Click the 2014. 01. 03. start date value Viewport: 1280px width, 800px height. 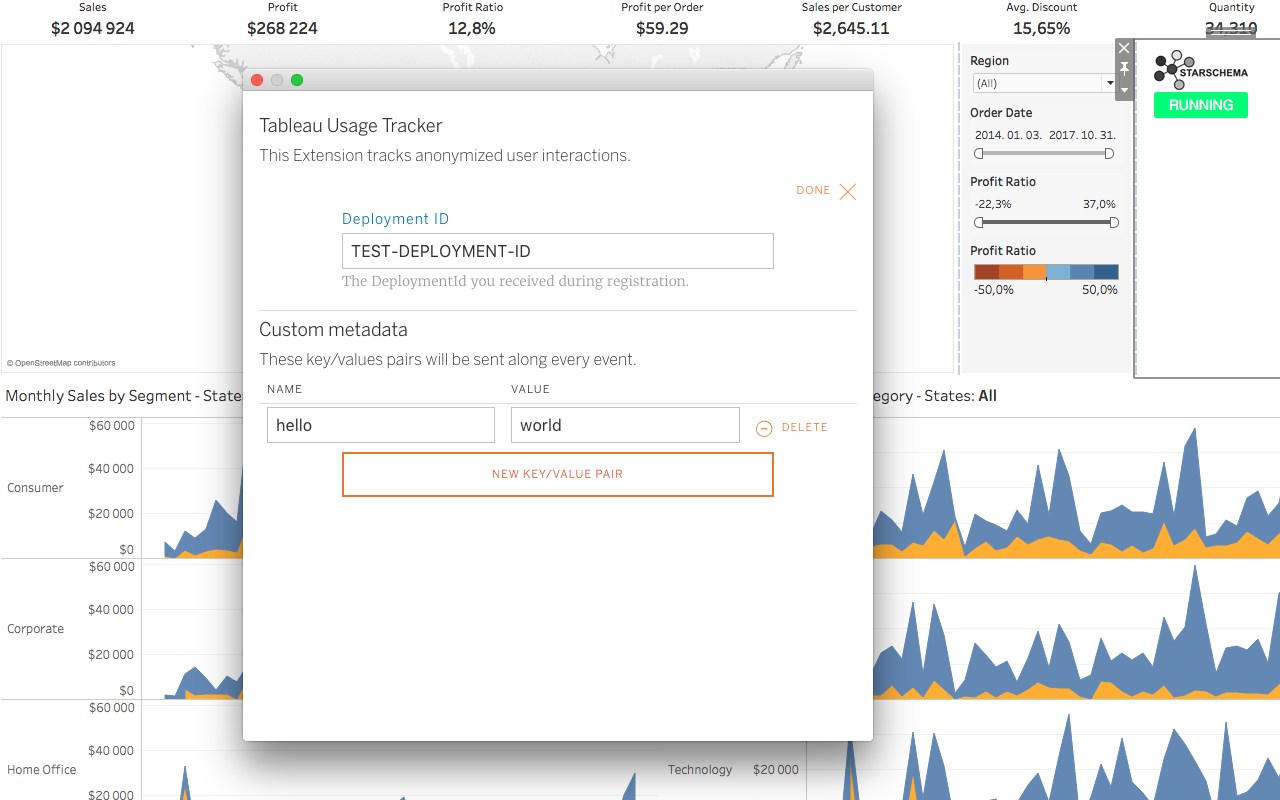pos(1008,134)
